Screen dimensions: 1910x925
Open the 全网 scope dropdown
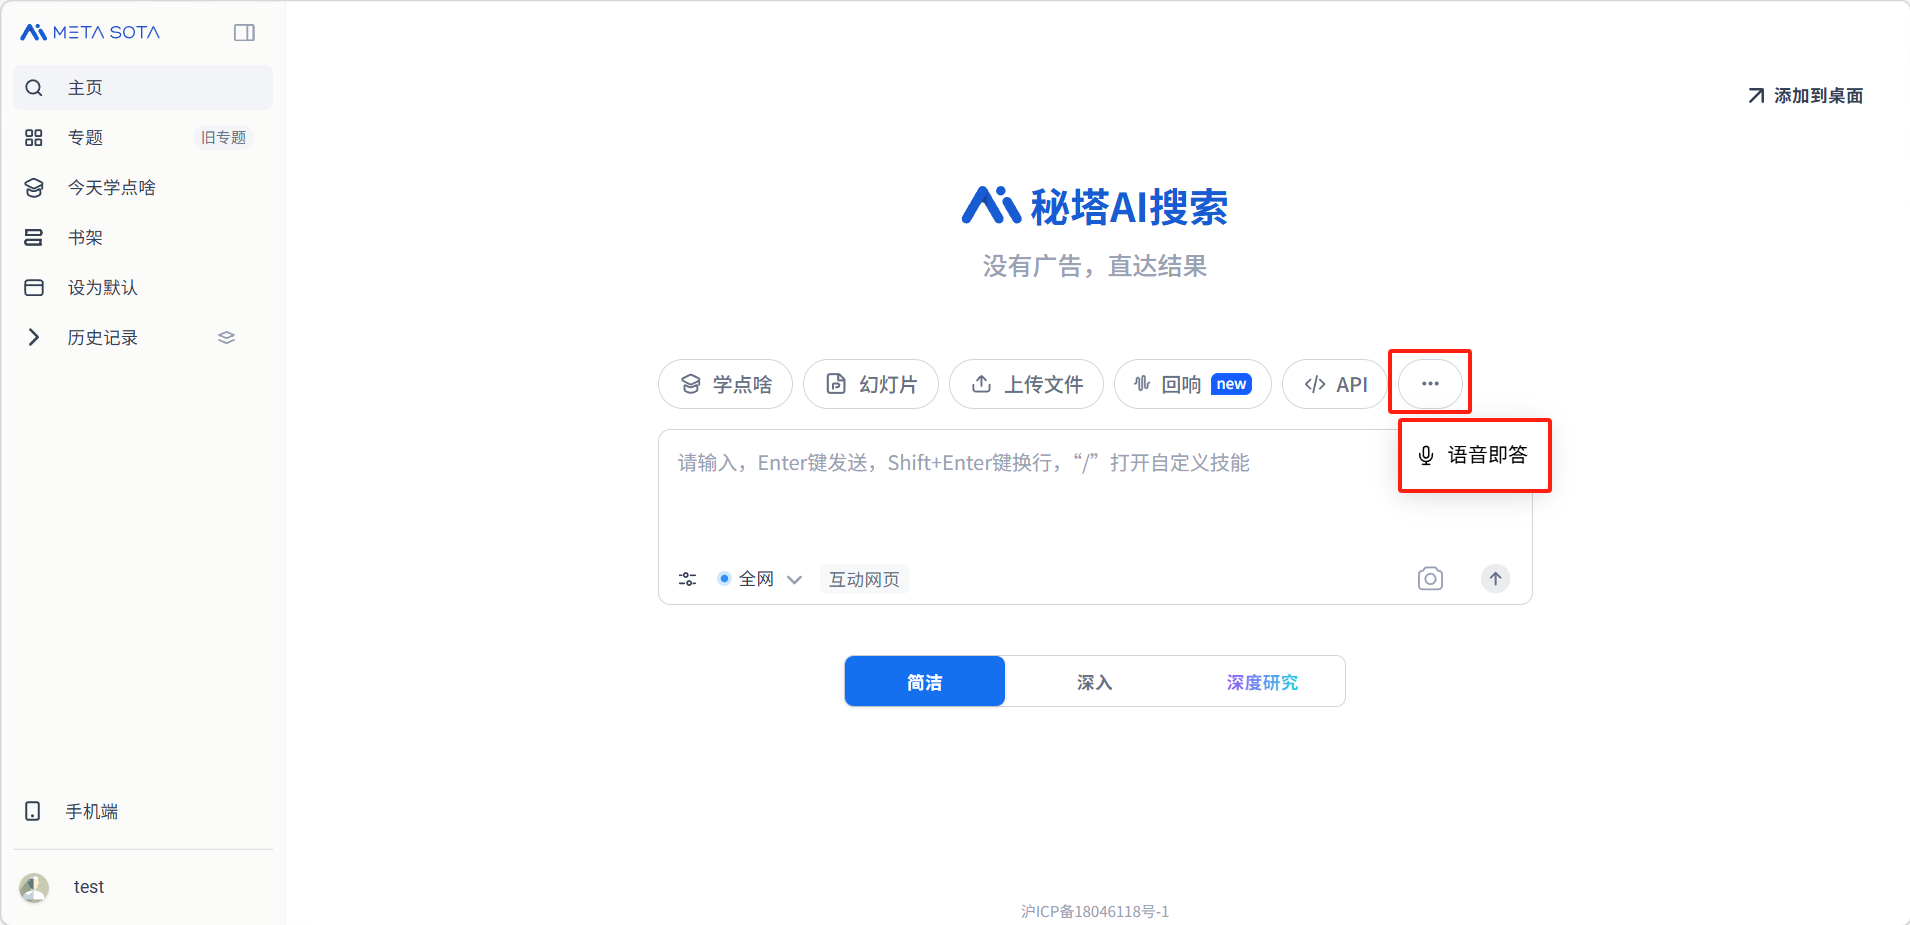point(760,579)
